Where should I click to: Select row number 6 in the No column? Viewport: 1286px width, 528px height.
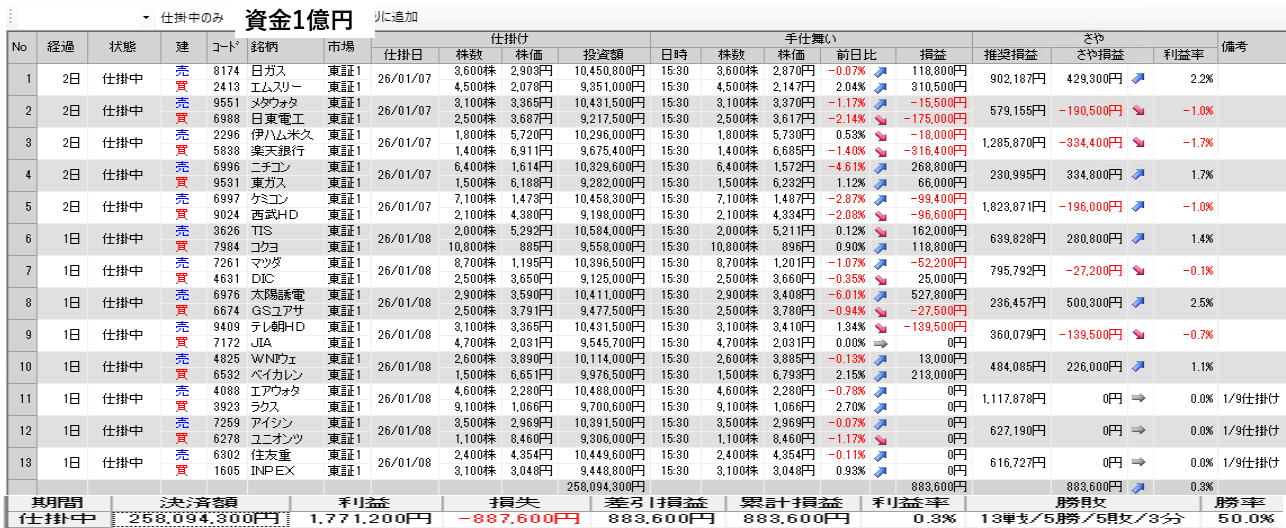point(20,239)
